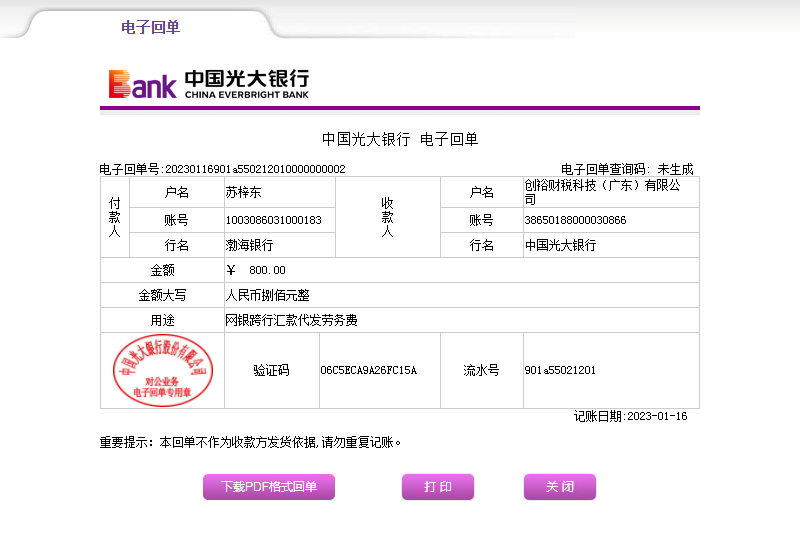Screen dimensions: 800x534
Task: Click the 流水号 label cell
Action: tap(481, 370)
